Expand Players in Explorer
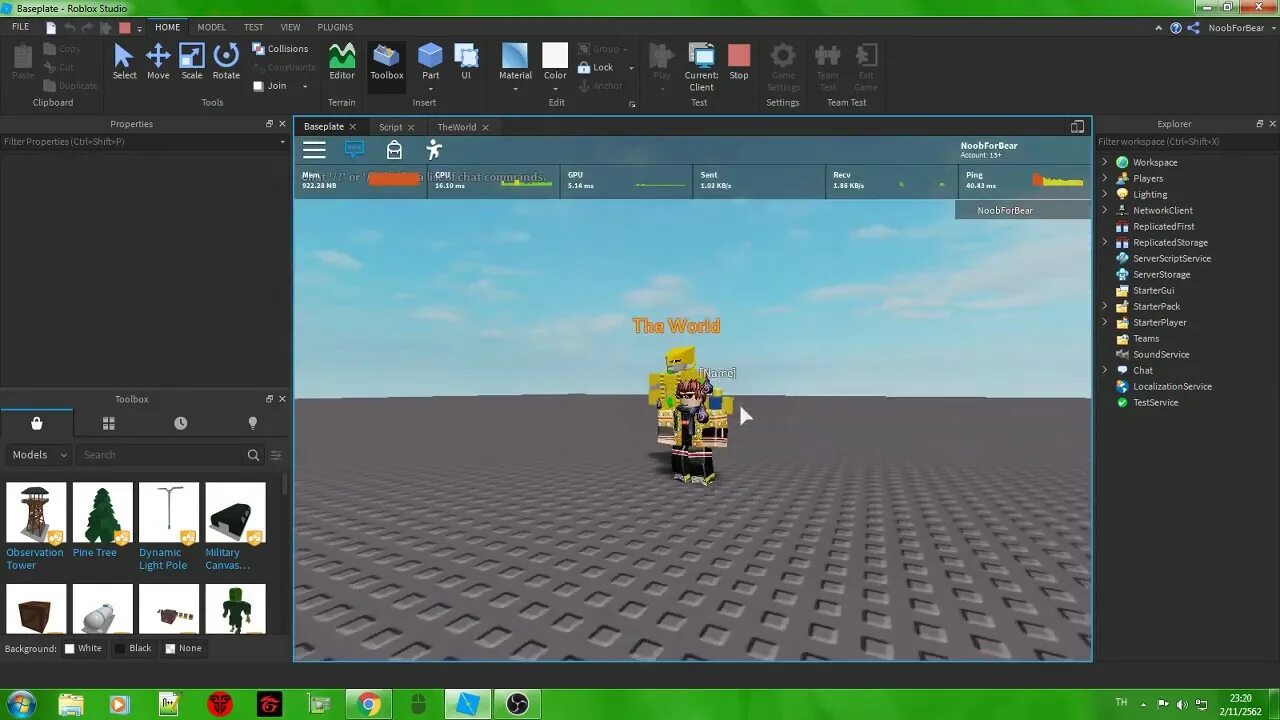 (x=1105, y=178)
